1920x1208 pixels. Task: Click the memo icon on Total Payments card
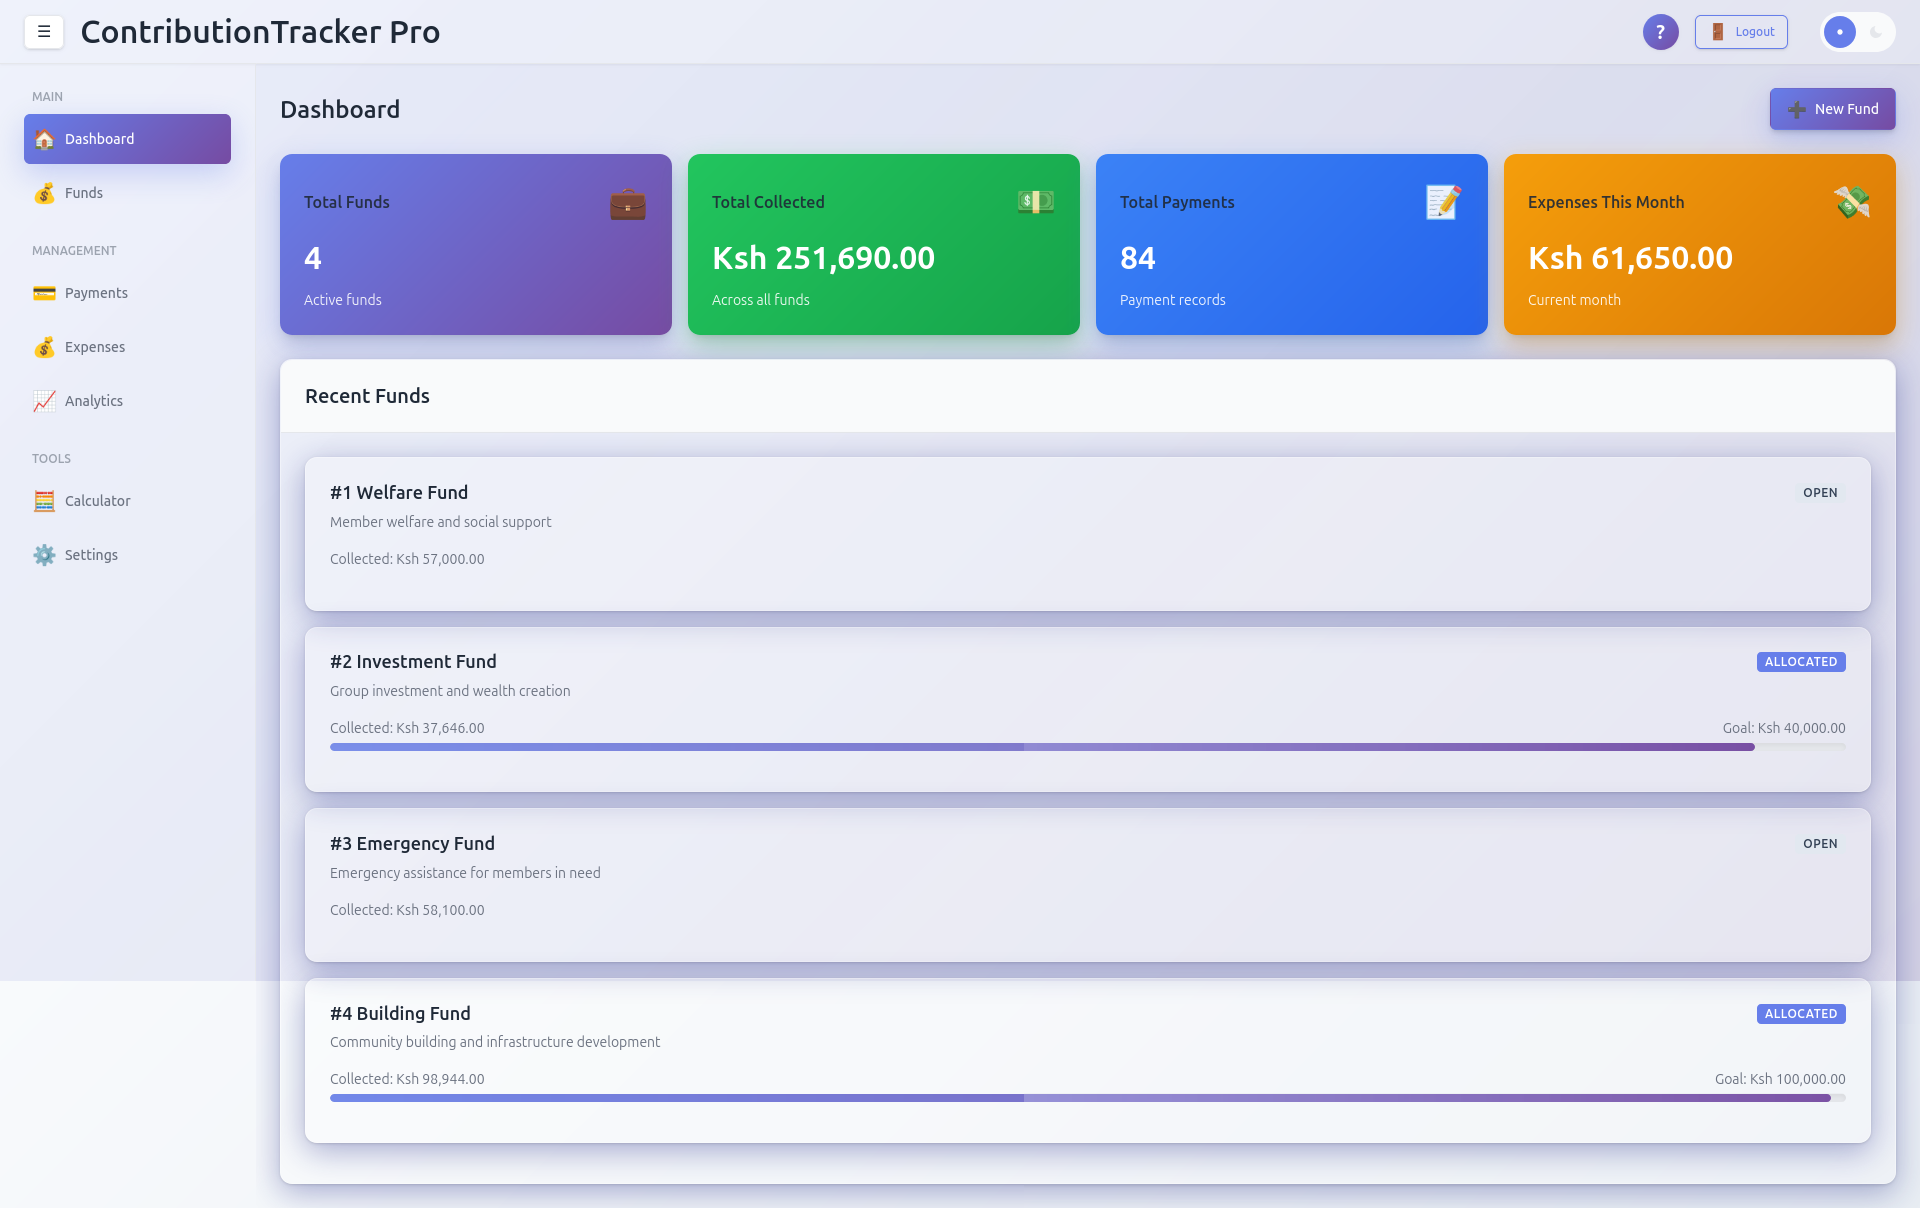click(1441, 203)
